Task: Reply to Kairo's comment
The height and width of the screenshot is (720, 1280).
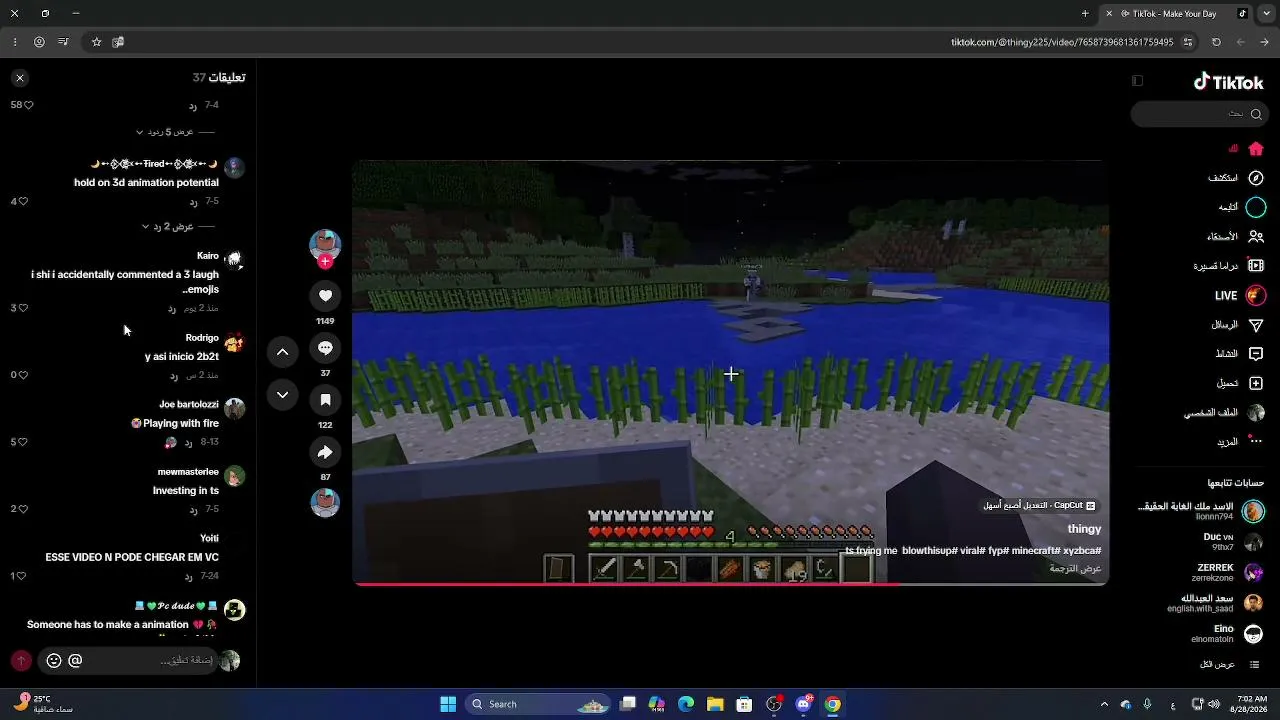Action: click(x=172, y=308)
